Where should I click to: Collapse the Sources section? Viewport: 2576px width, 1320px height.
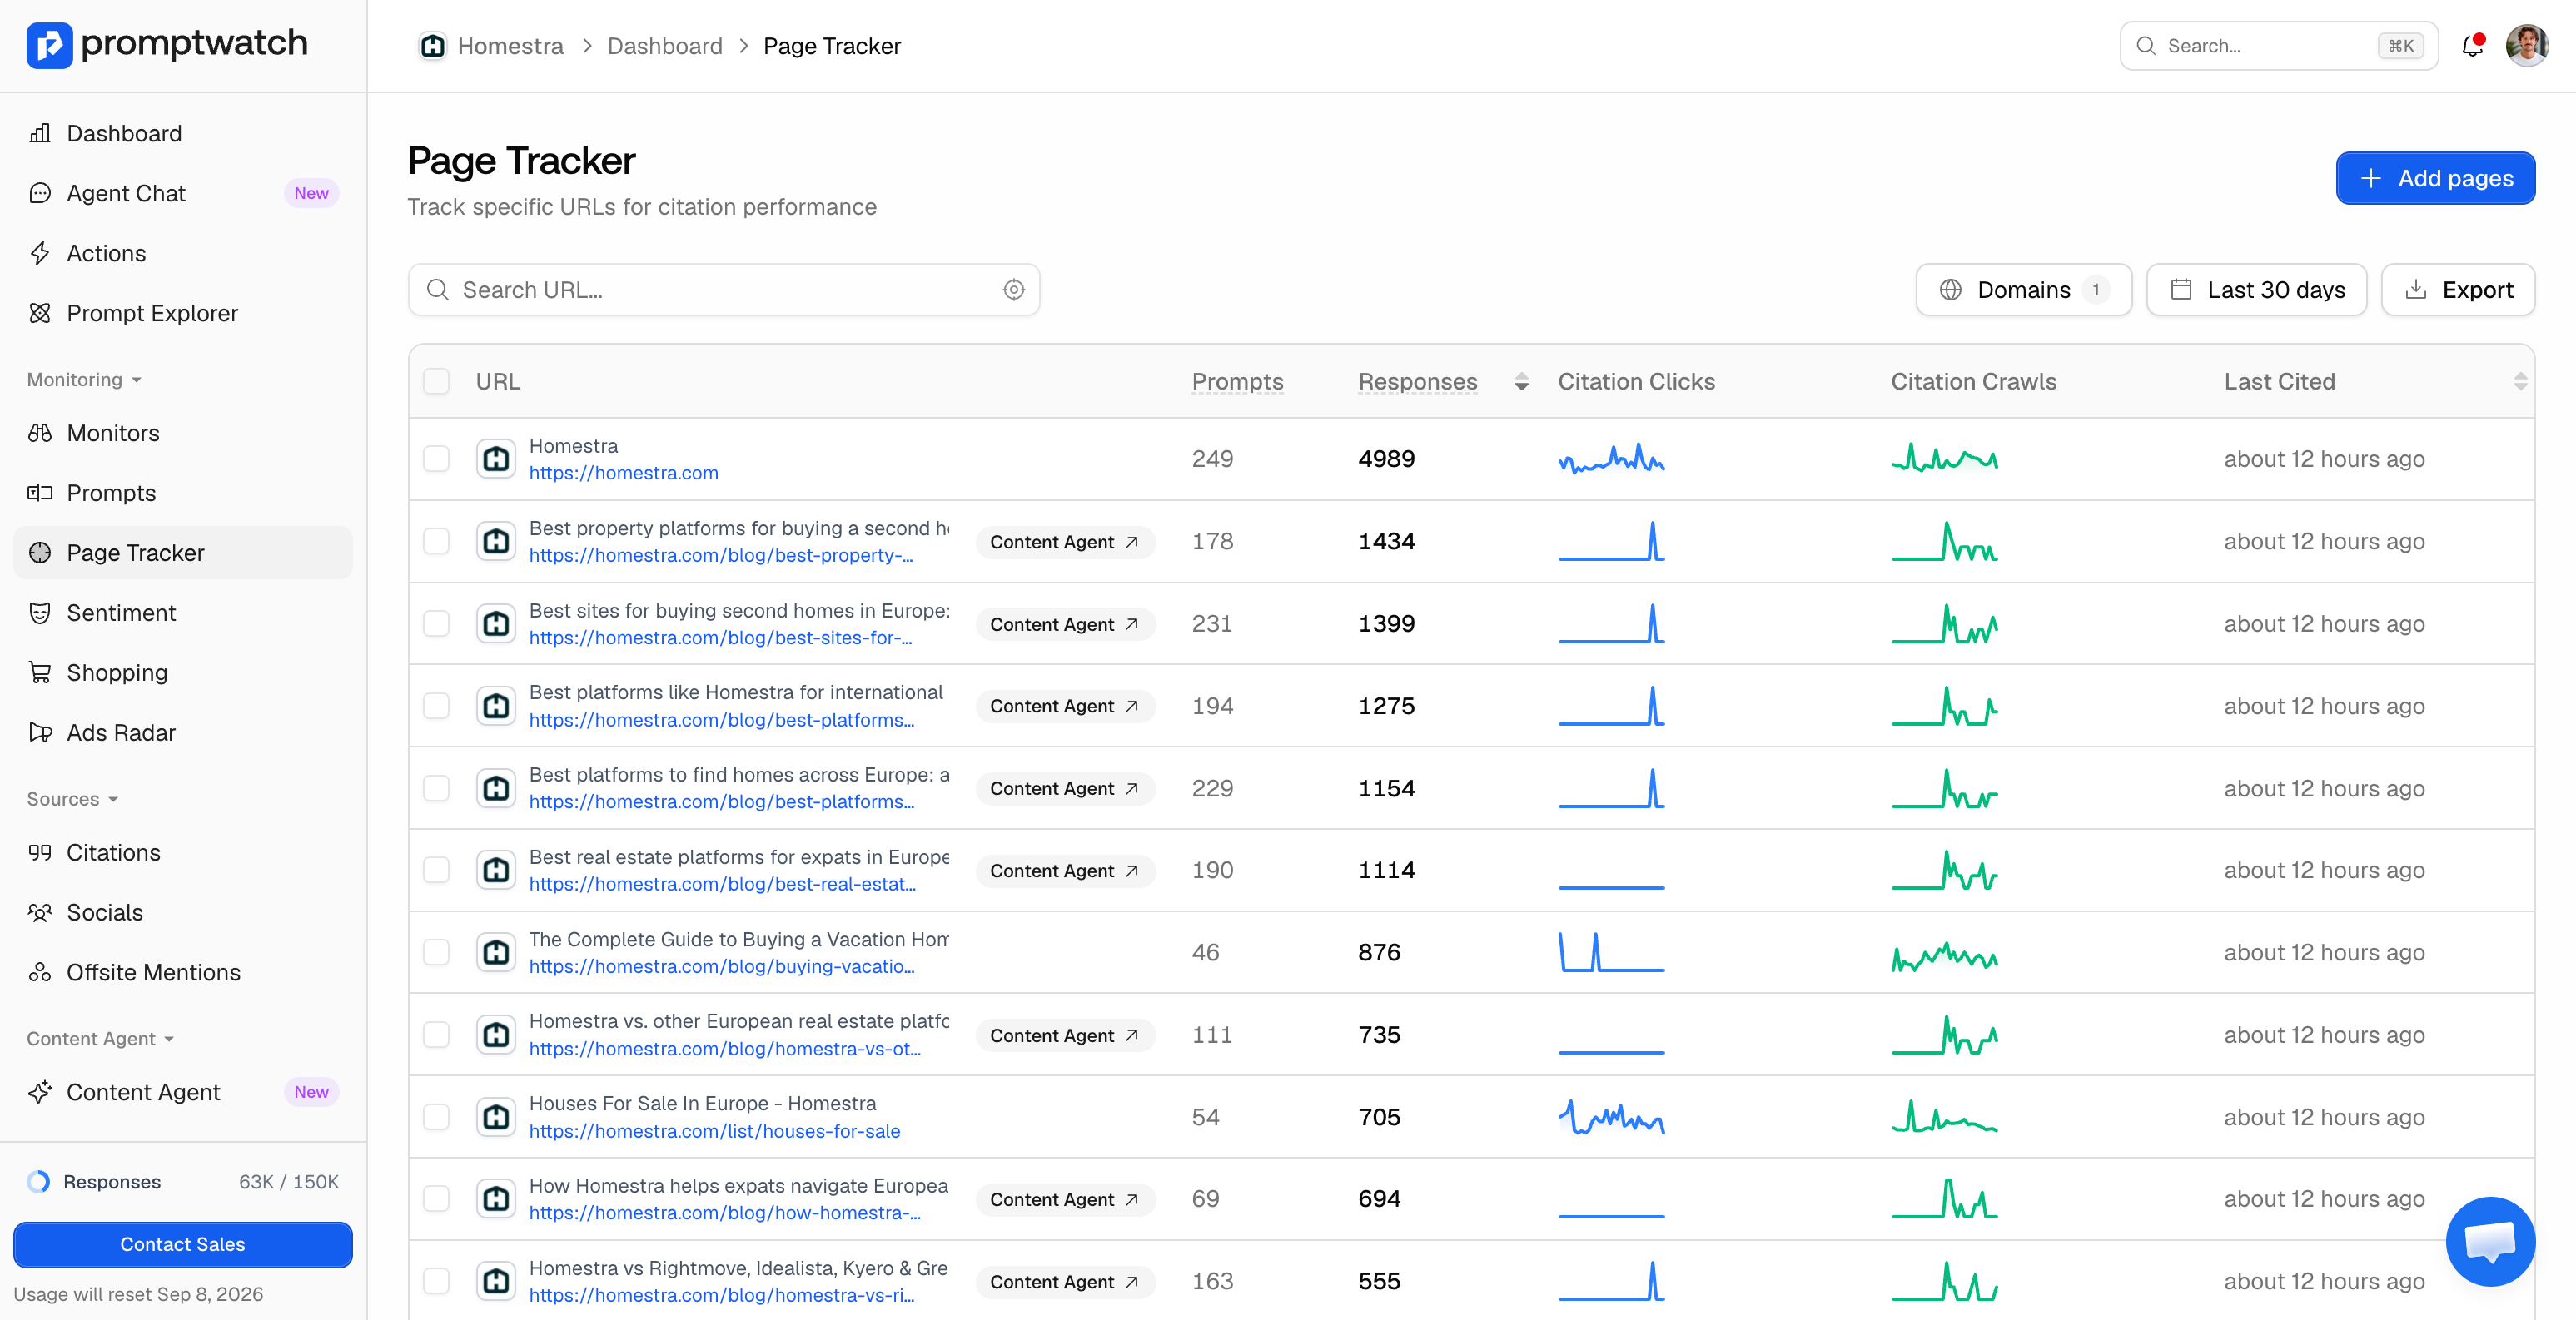click(x=72, y=799)
